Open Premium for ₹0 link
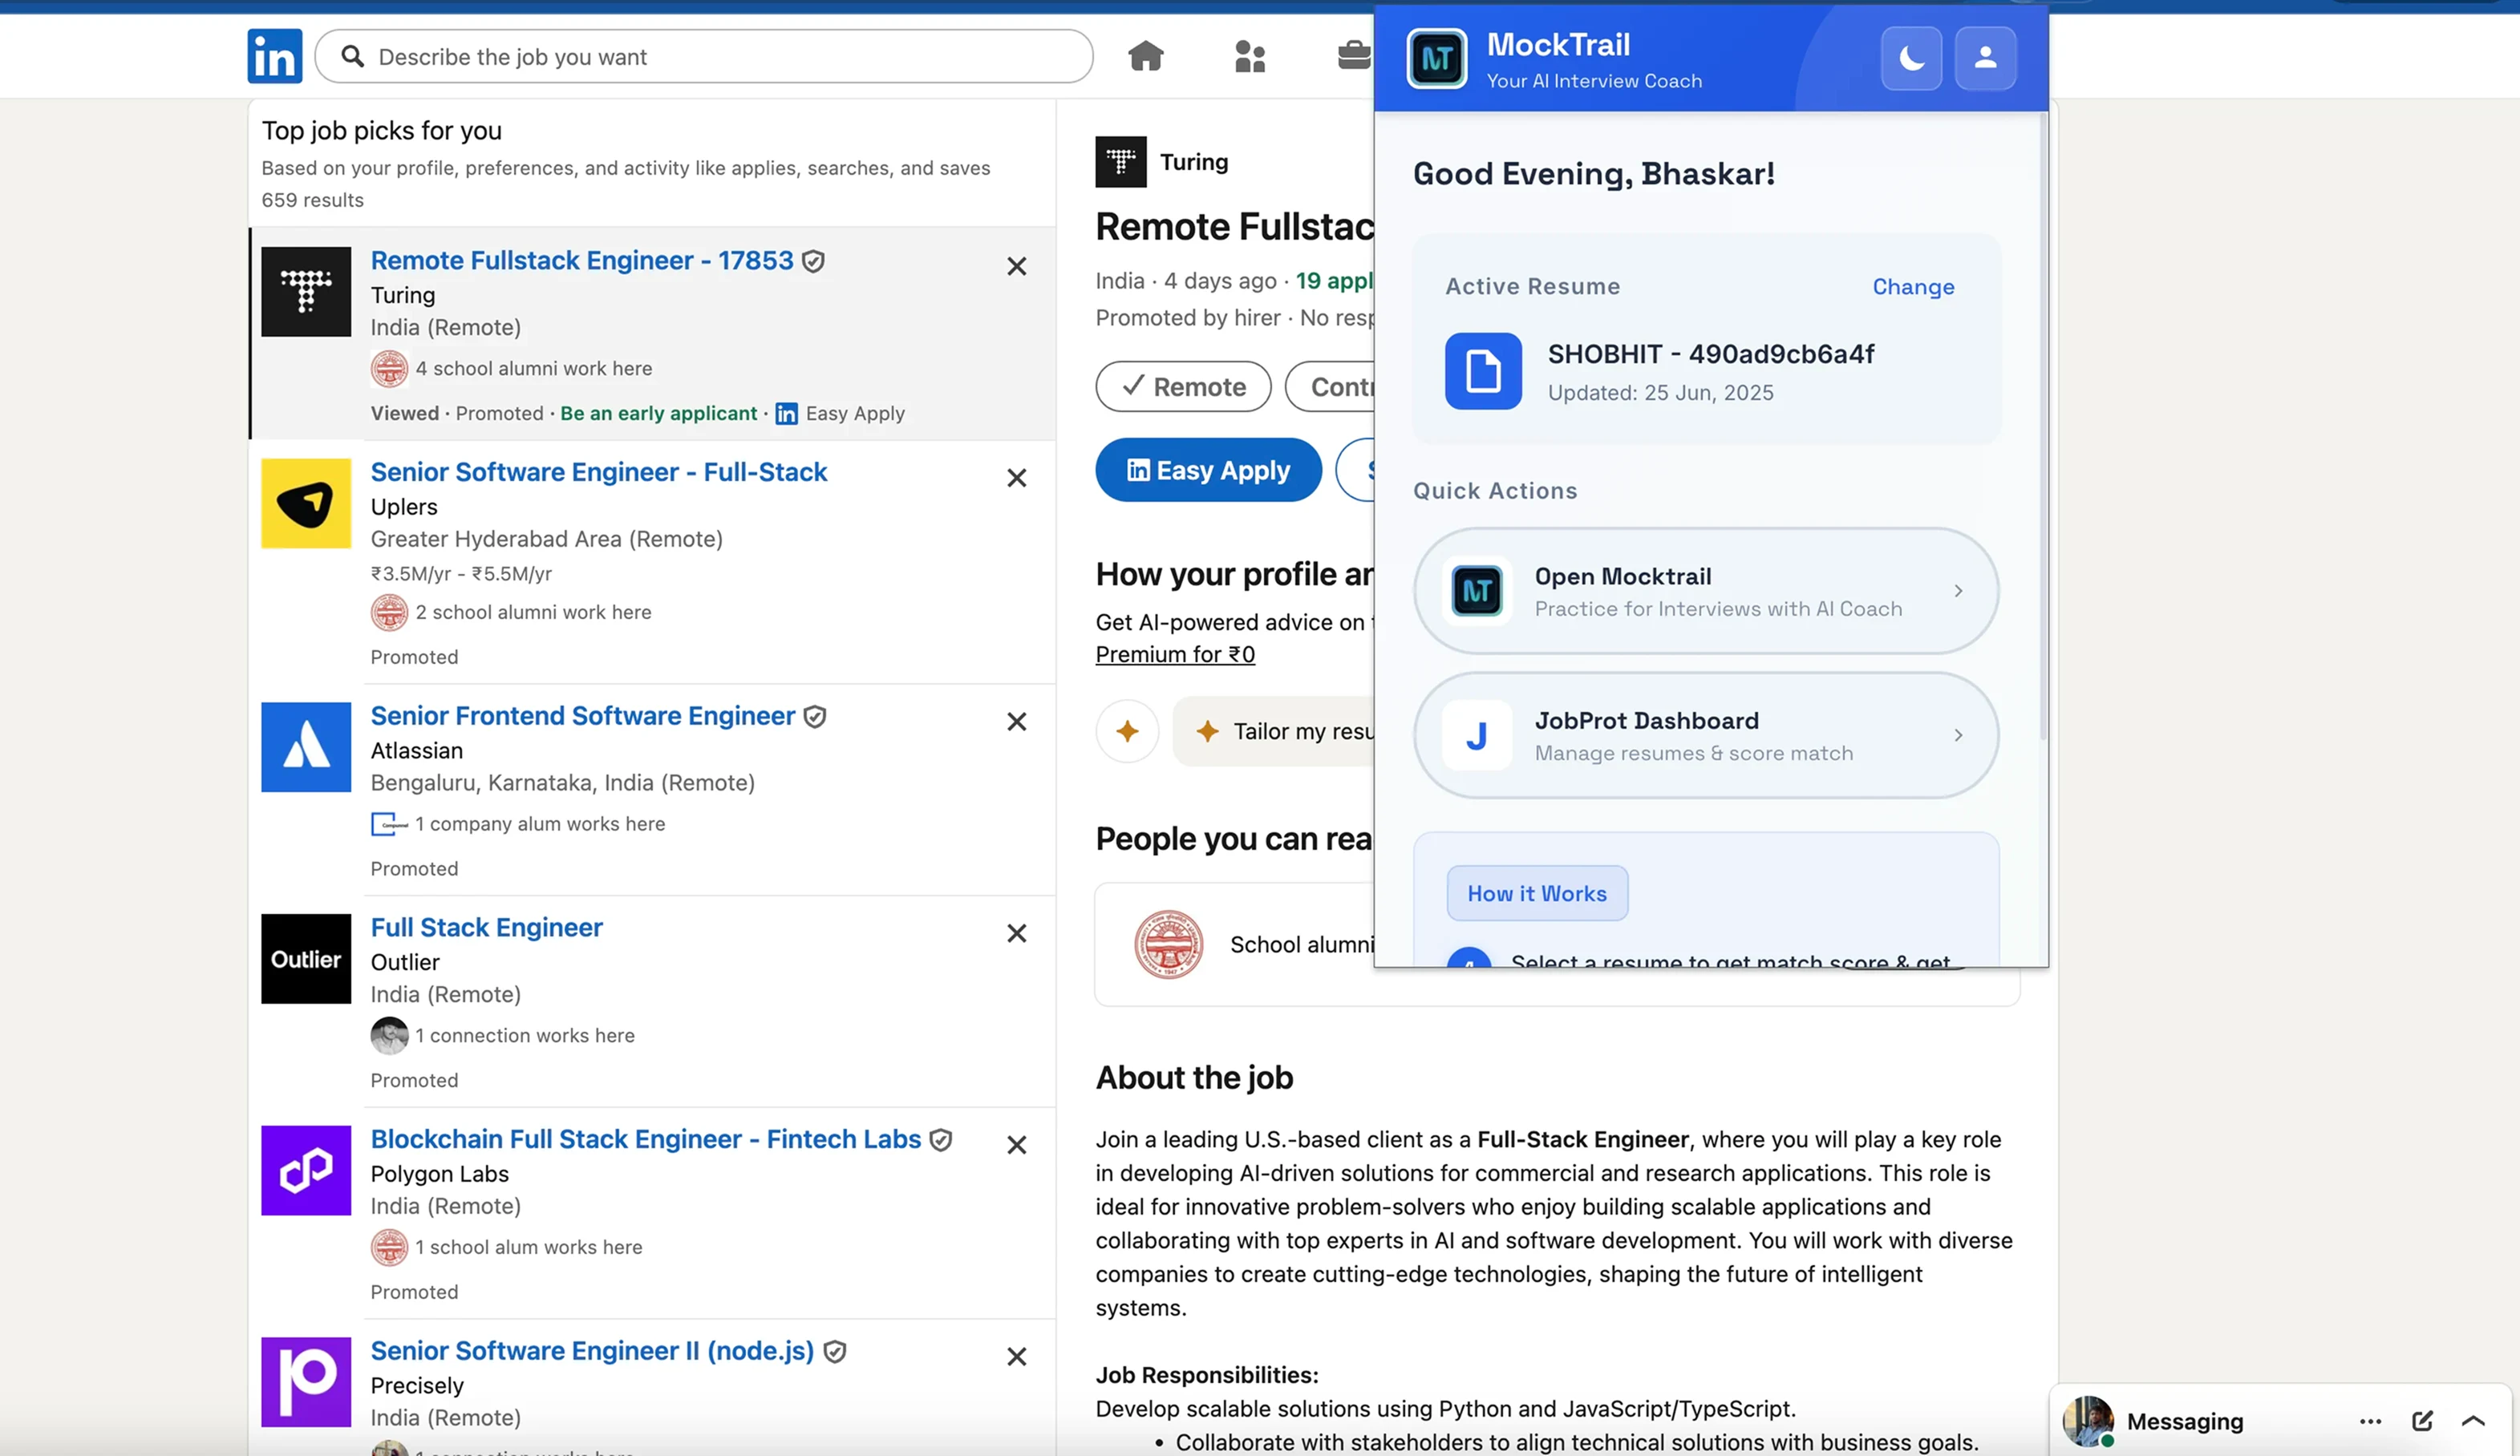Viewport: 2520px width, 1456px height. point(1175,655)
